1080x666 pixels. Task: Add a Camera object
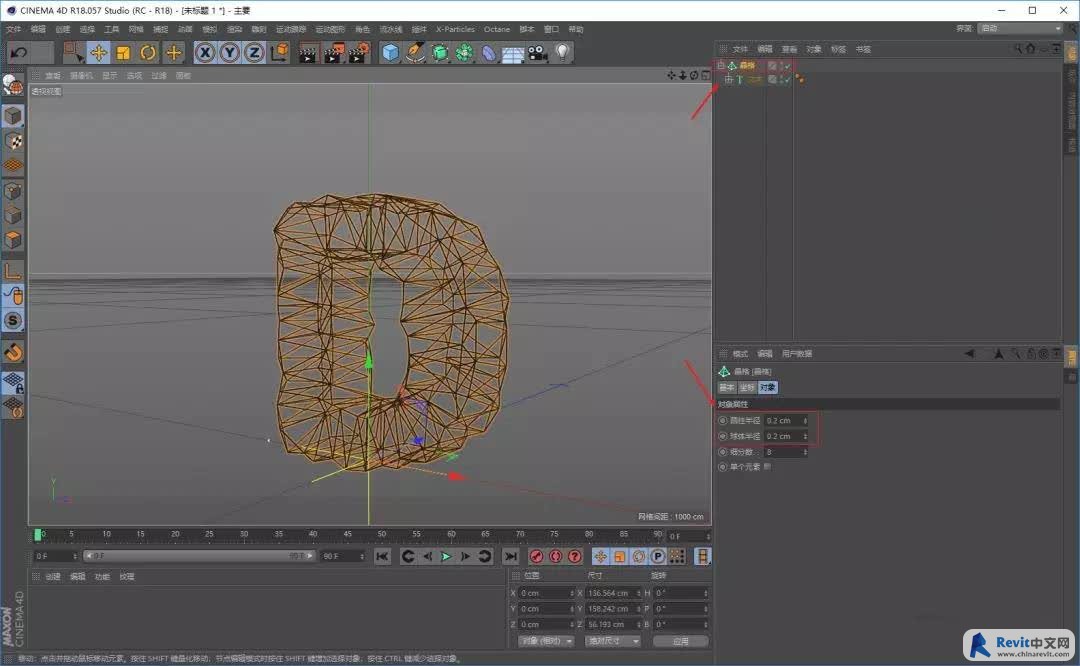(x=538, y=52)
